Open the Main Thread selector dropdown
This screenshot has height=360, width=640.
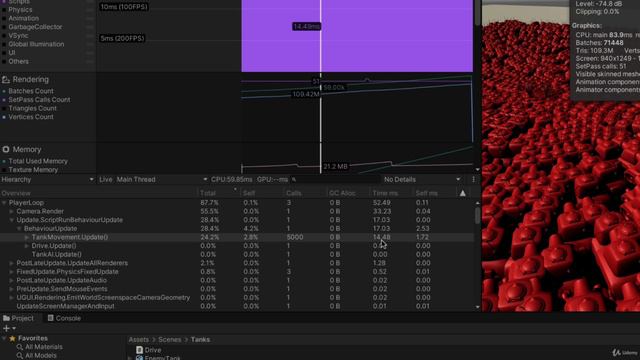pyautogui.click(x=162, y=180)
